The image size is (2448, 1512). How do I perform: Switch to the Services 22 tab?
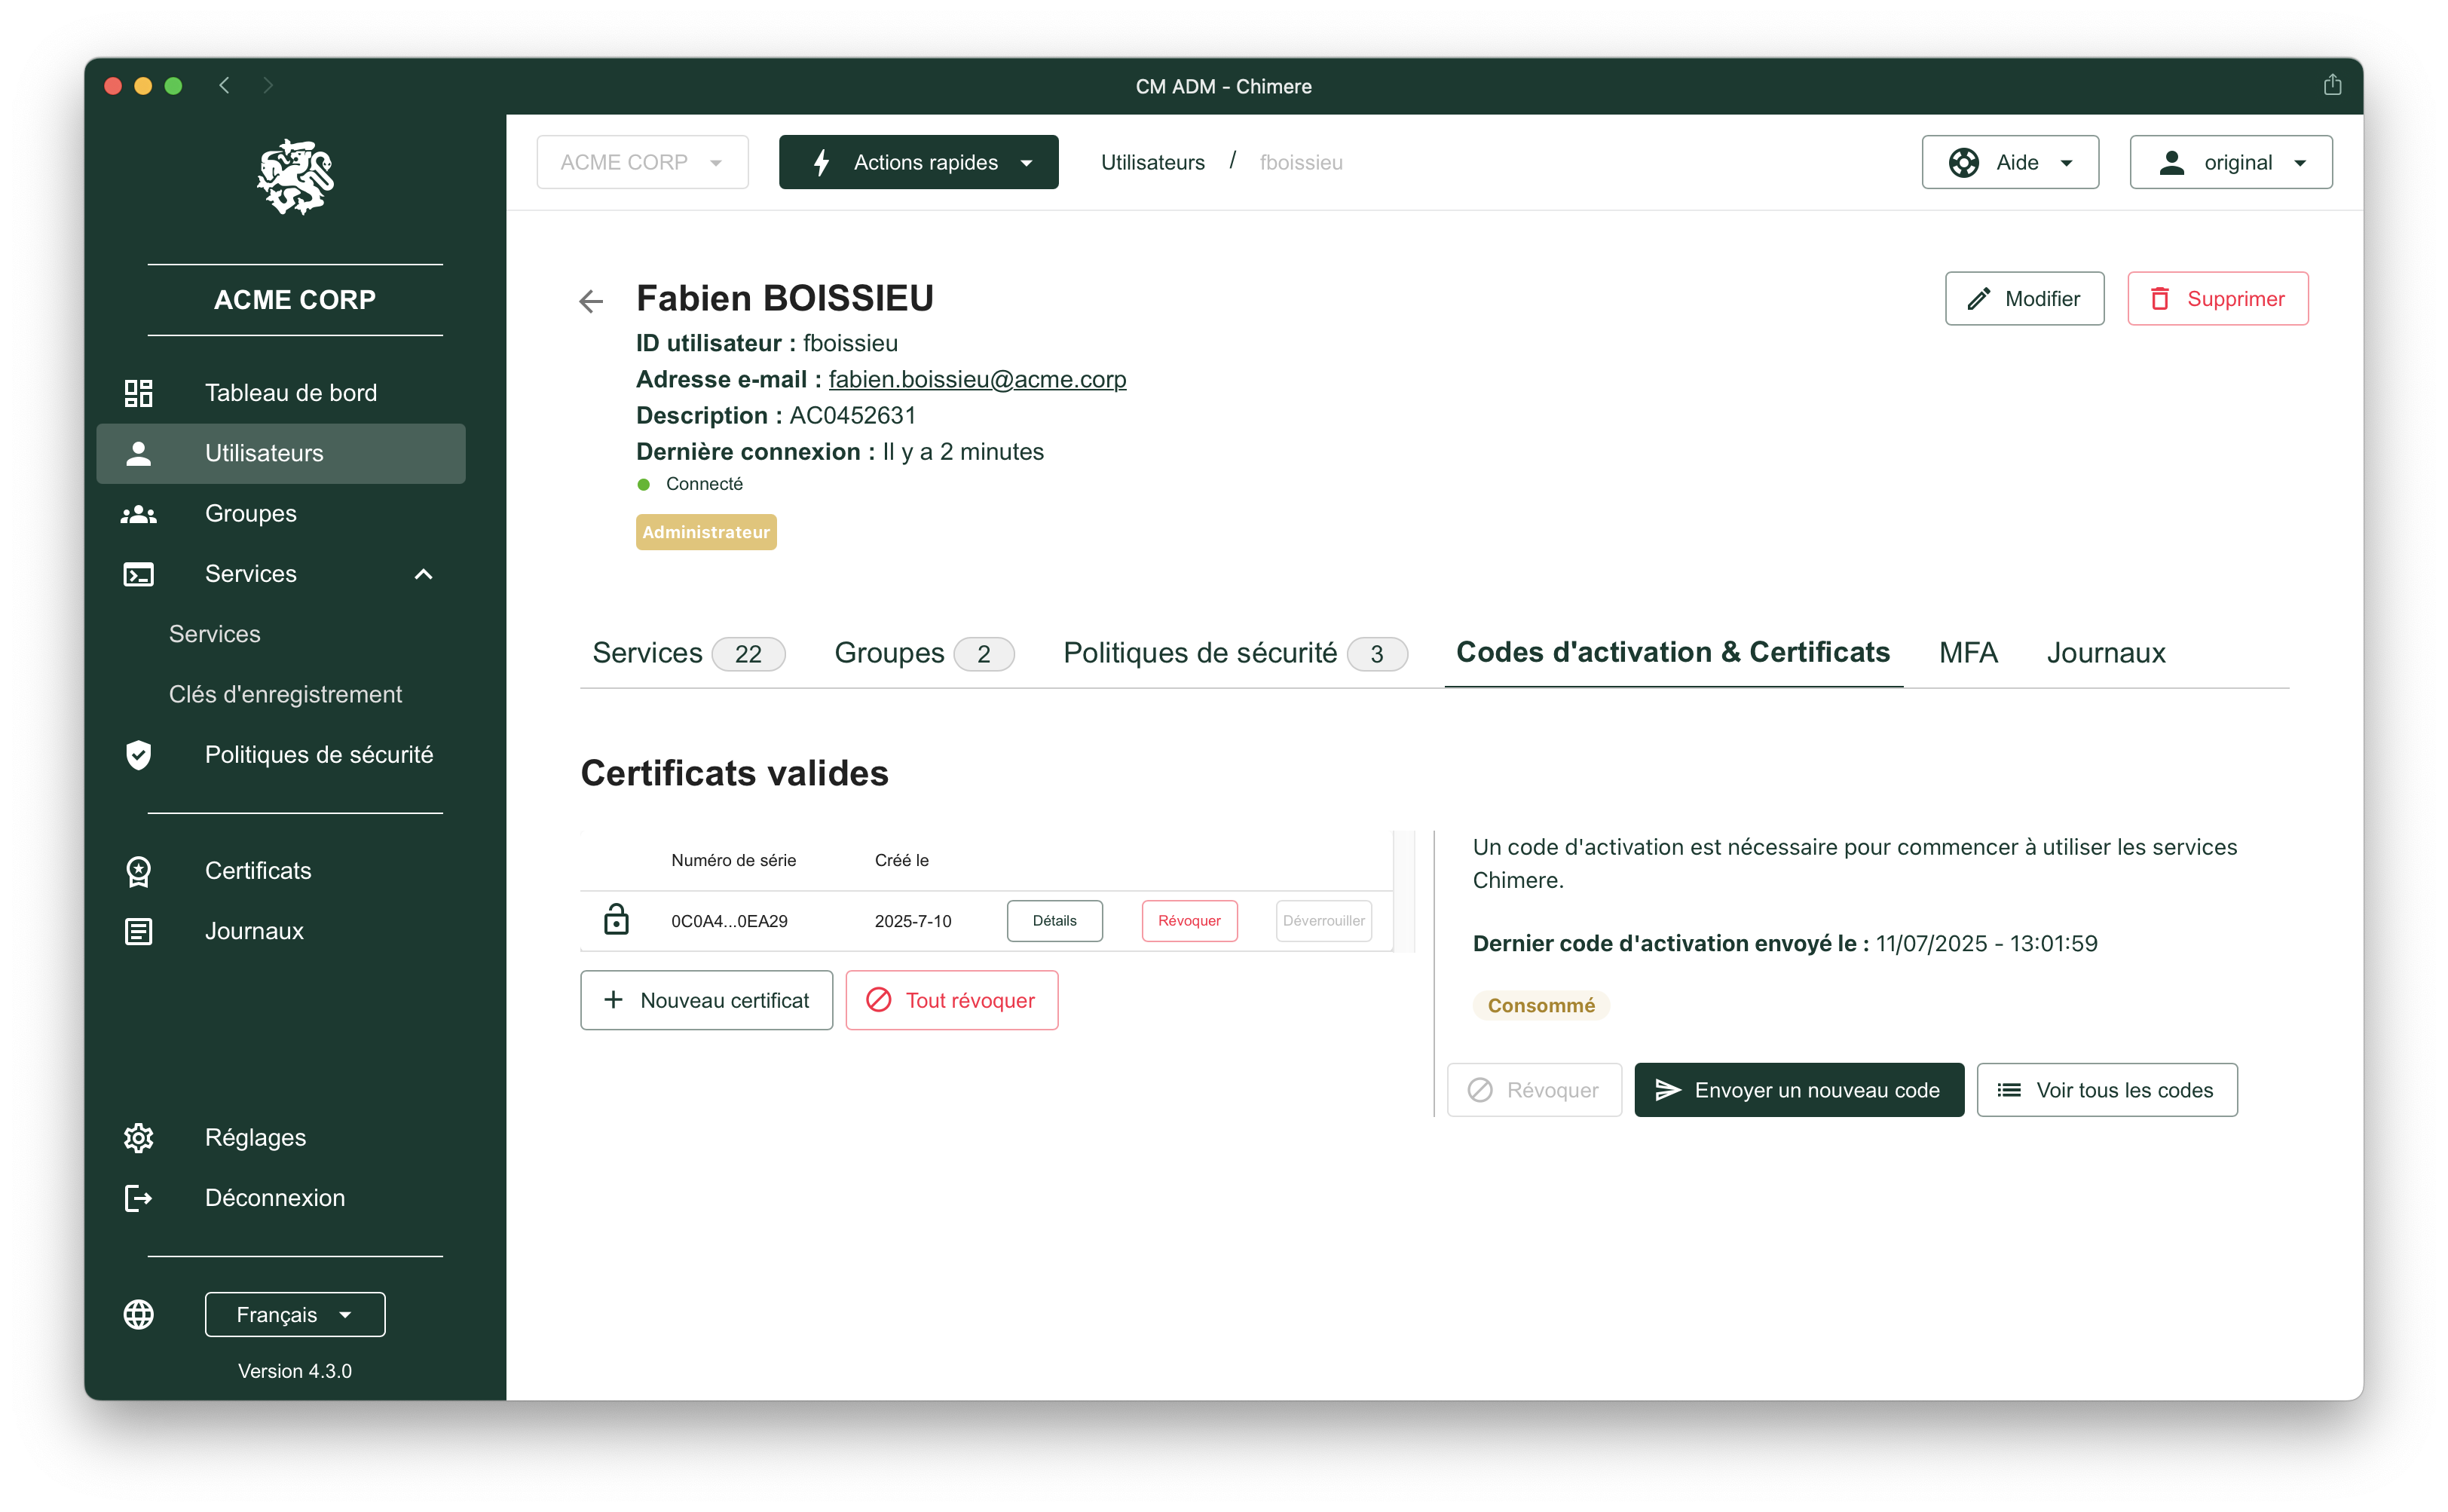click(x=688, y=653)
